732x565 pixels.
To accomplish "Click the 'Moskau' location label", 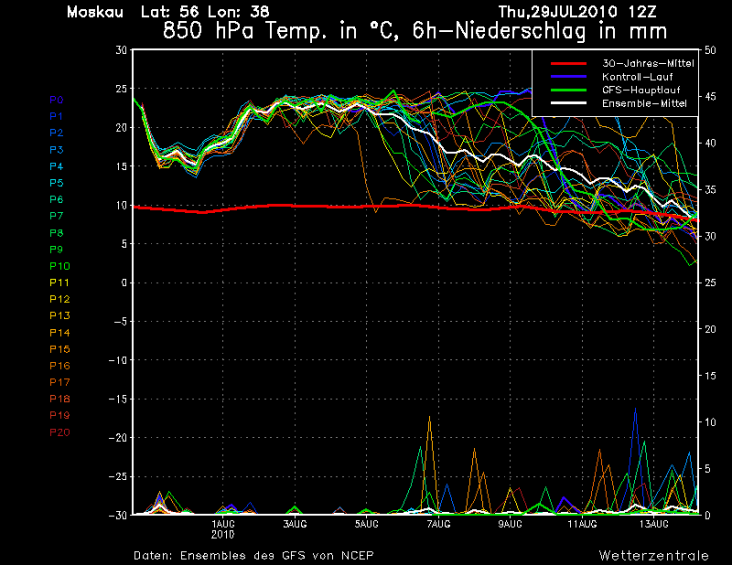I will coord(95,12).
